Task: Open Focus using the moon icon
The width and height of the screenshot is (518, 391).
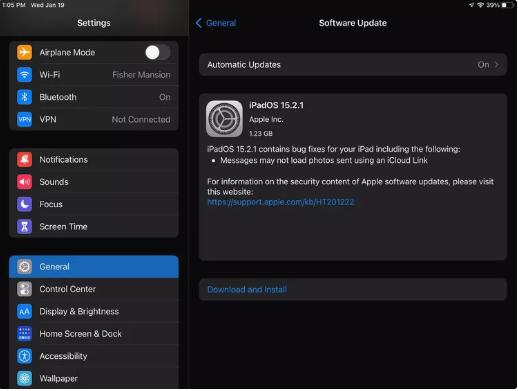Action: pos(24,204)
